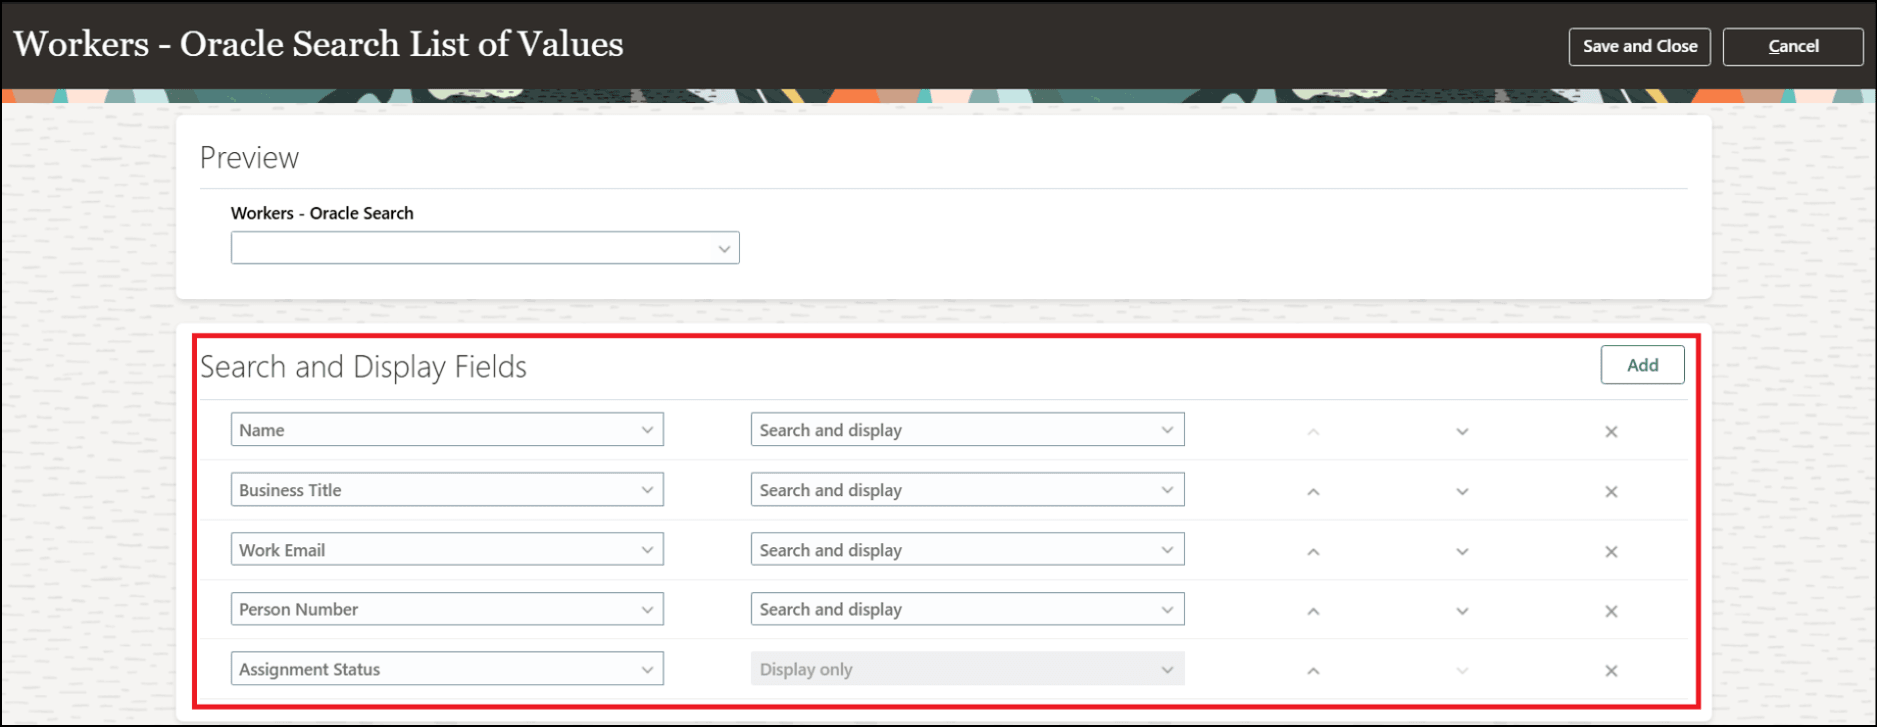The width and height of the screenshot is (1877, 727).
Task: Delete the Assignment Status row
Action: 1611,671
